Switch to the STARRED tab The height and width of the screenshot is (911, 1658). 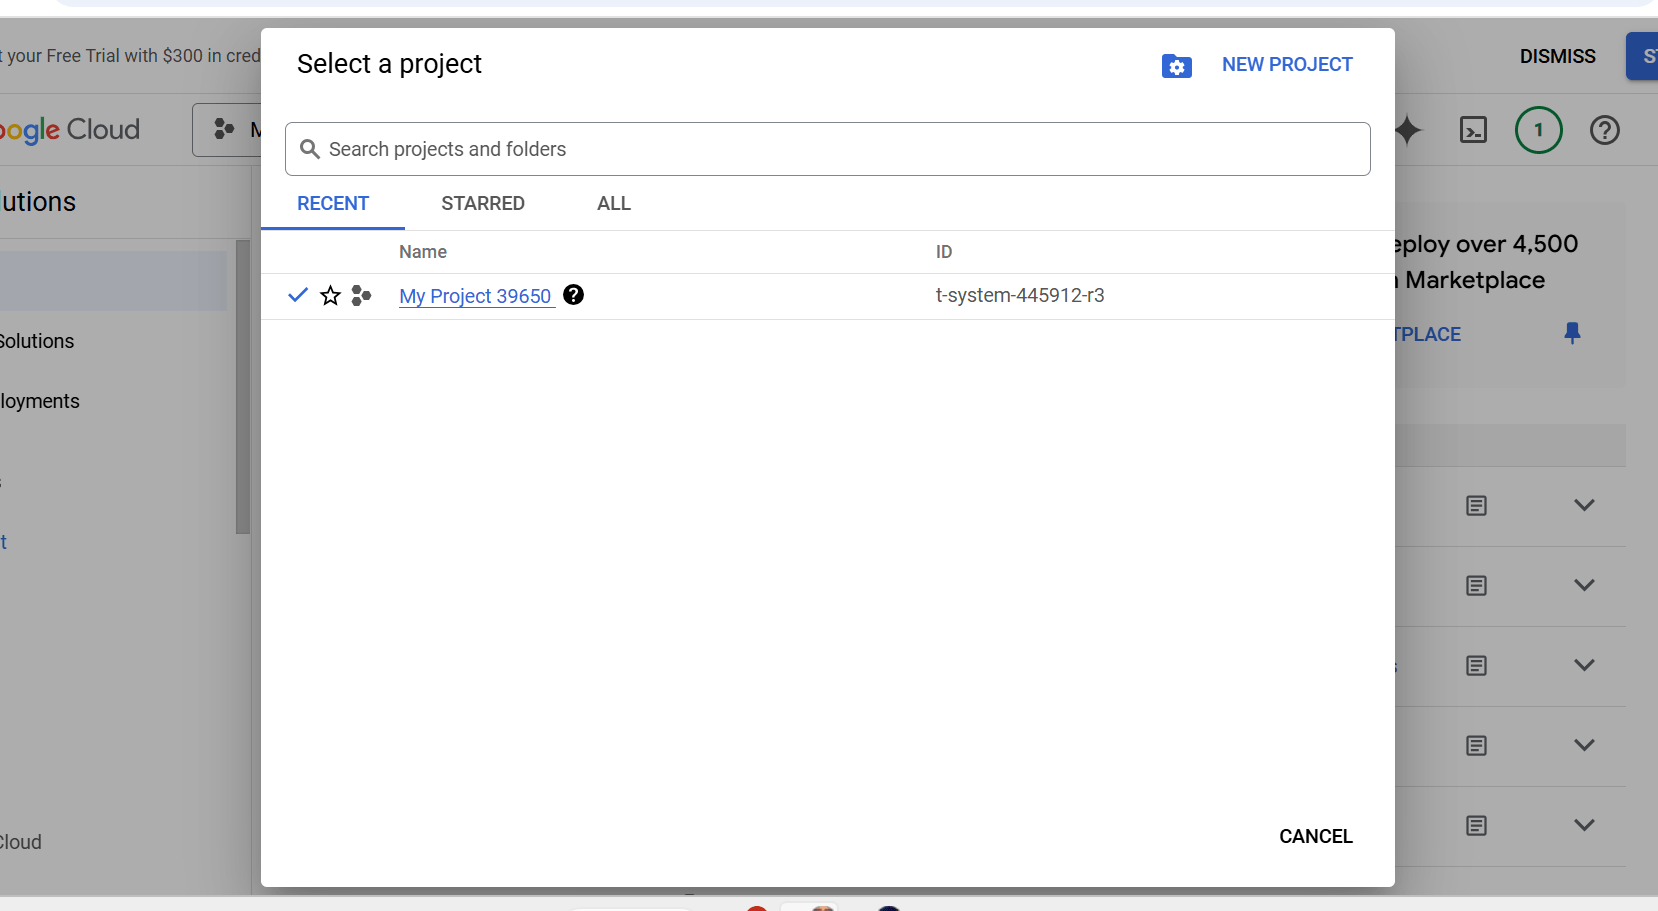[x=483, y=204]
